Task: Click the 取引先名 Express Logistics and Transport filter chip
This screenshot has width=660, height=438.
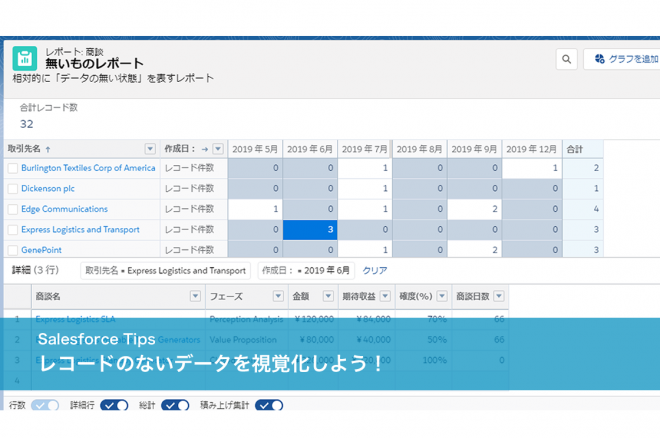Action: pyautogui.click(x=165, y=271)
